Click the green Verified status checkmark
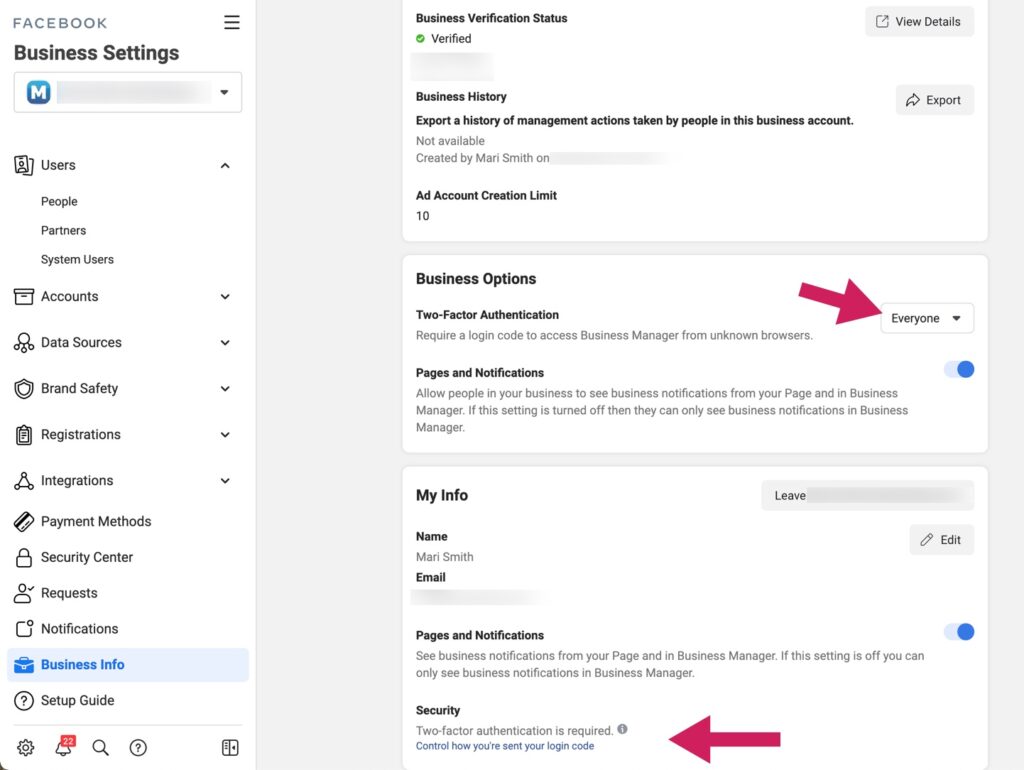Screen dimensions: 1024x770 point(421,39)
